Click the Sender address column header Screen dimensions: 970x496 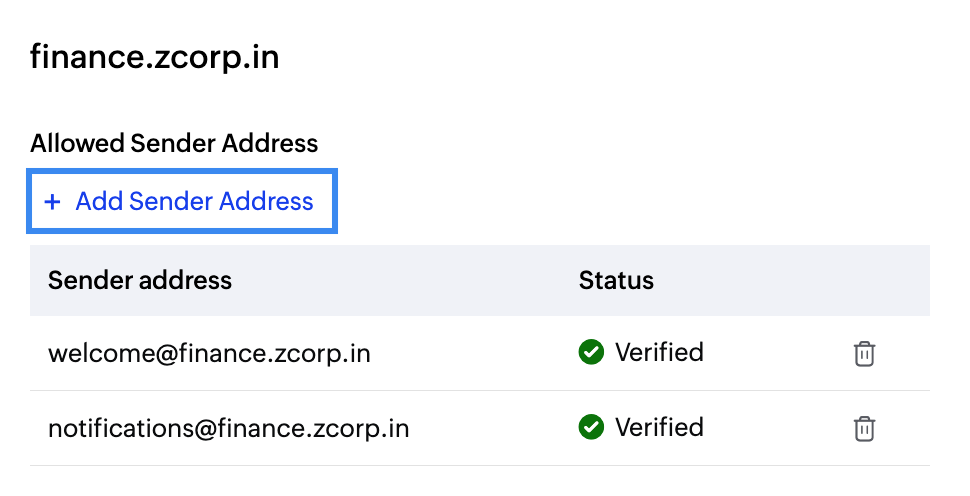point(140,280)
